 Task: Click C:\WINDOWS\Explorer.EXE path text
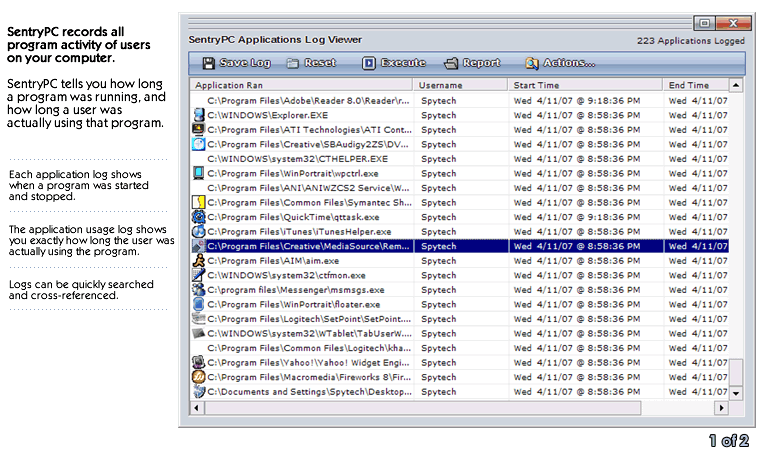click(267, 115)
